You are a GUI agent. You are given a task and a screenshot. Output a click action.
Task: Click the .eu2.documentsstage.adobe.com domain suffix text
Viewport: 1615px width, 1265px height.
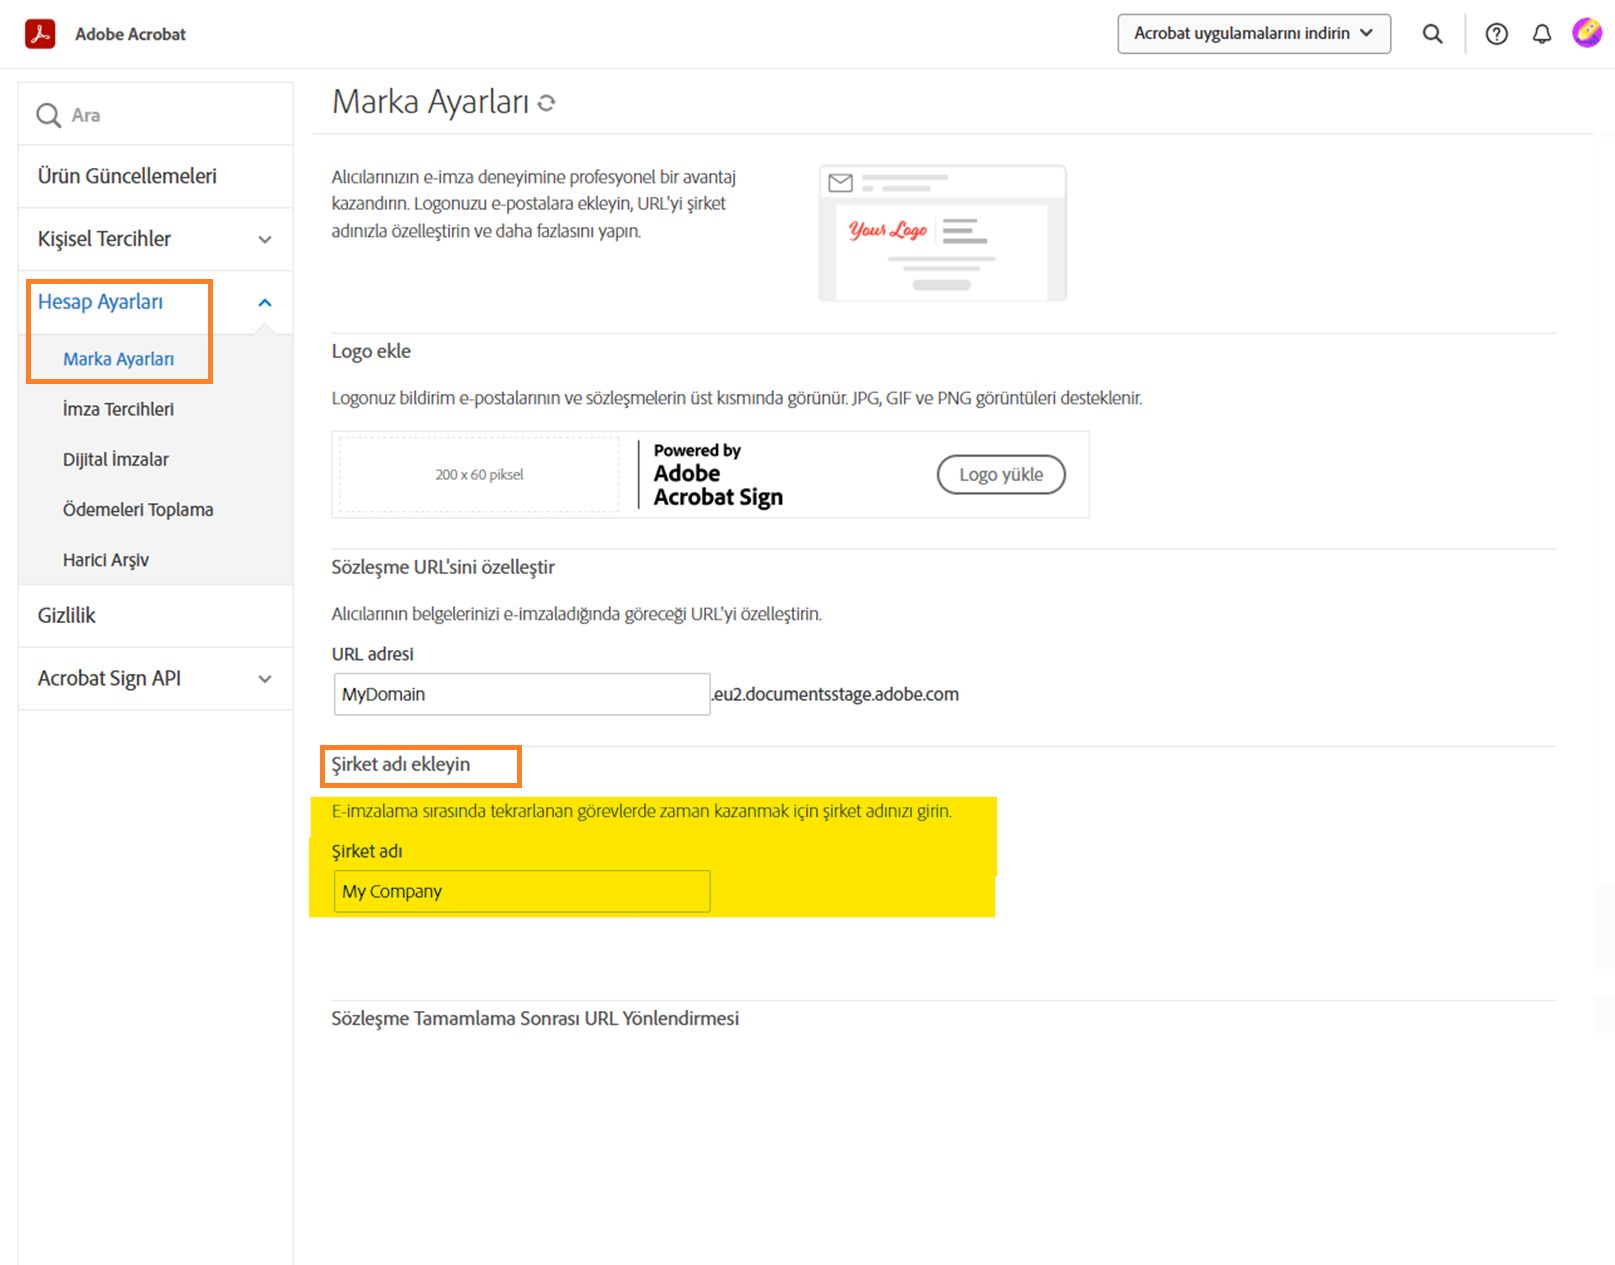click(836, 694)
